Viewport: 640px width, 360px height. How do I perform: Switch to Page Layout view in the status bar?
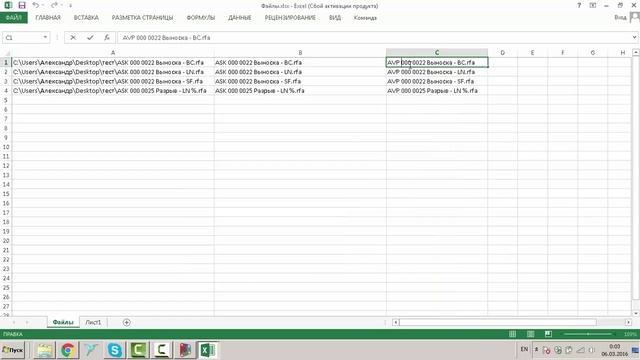coord(531,334)
